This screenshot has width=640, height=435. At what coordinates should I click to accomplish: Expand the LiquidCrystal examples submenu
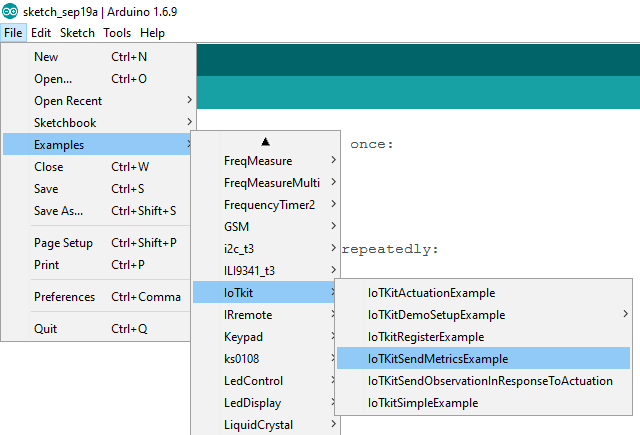coord(265,425)
